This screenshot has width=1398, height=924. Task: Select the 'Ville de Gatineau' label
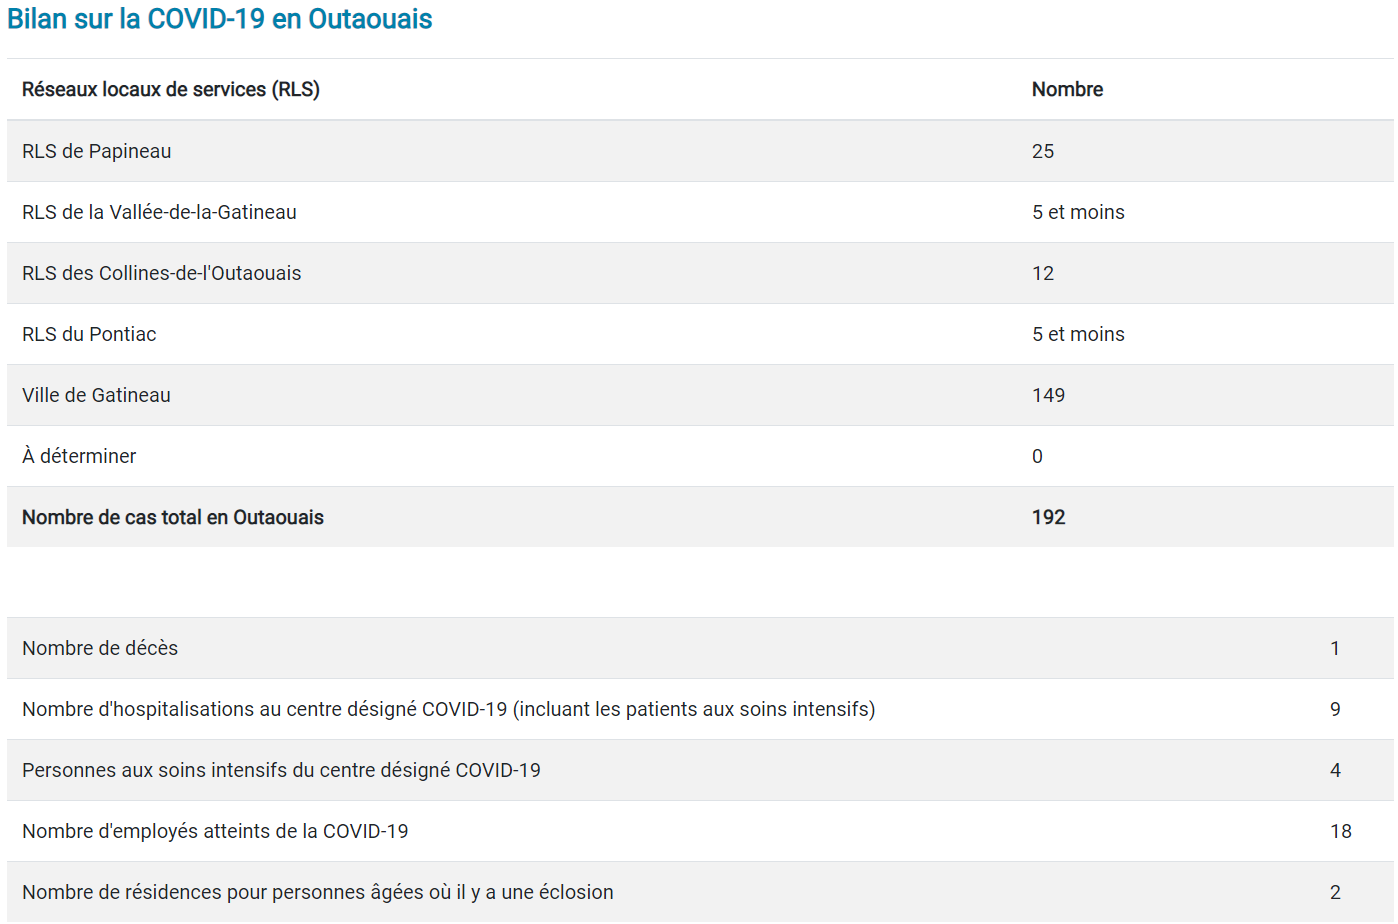[x=96, y=395]
